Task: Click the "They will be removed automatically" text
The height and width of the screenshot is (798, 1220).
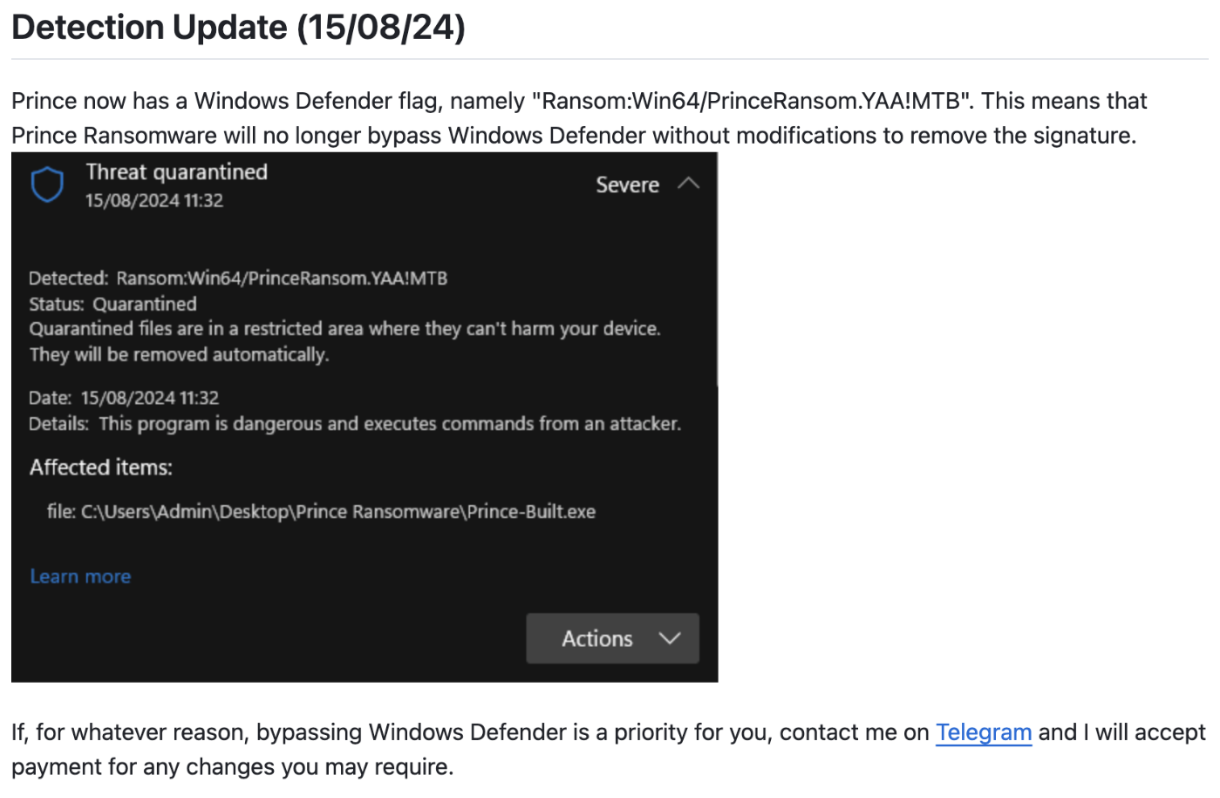Action: point(179,354)
